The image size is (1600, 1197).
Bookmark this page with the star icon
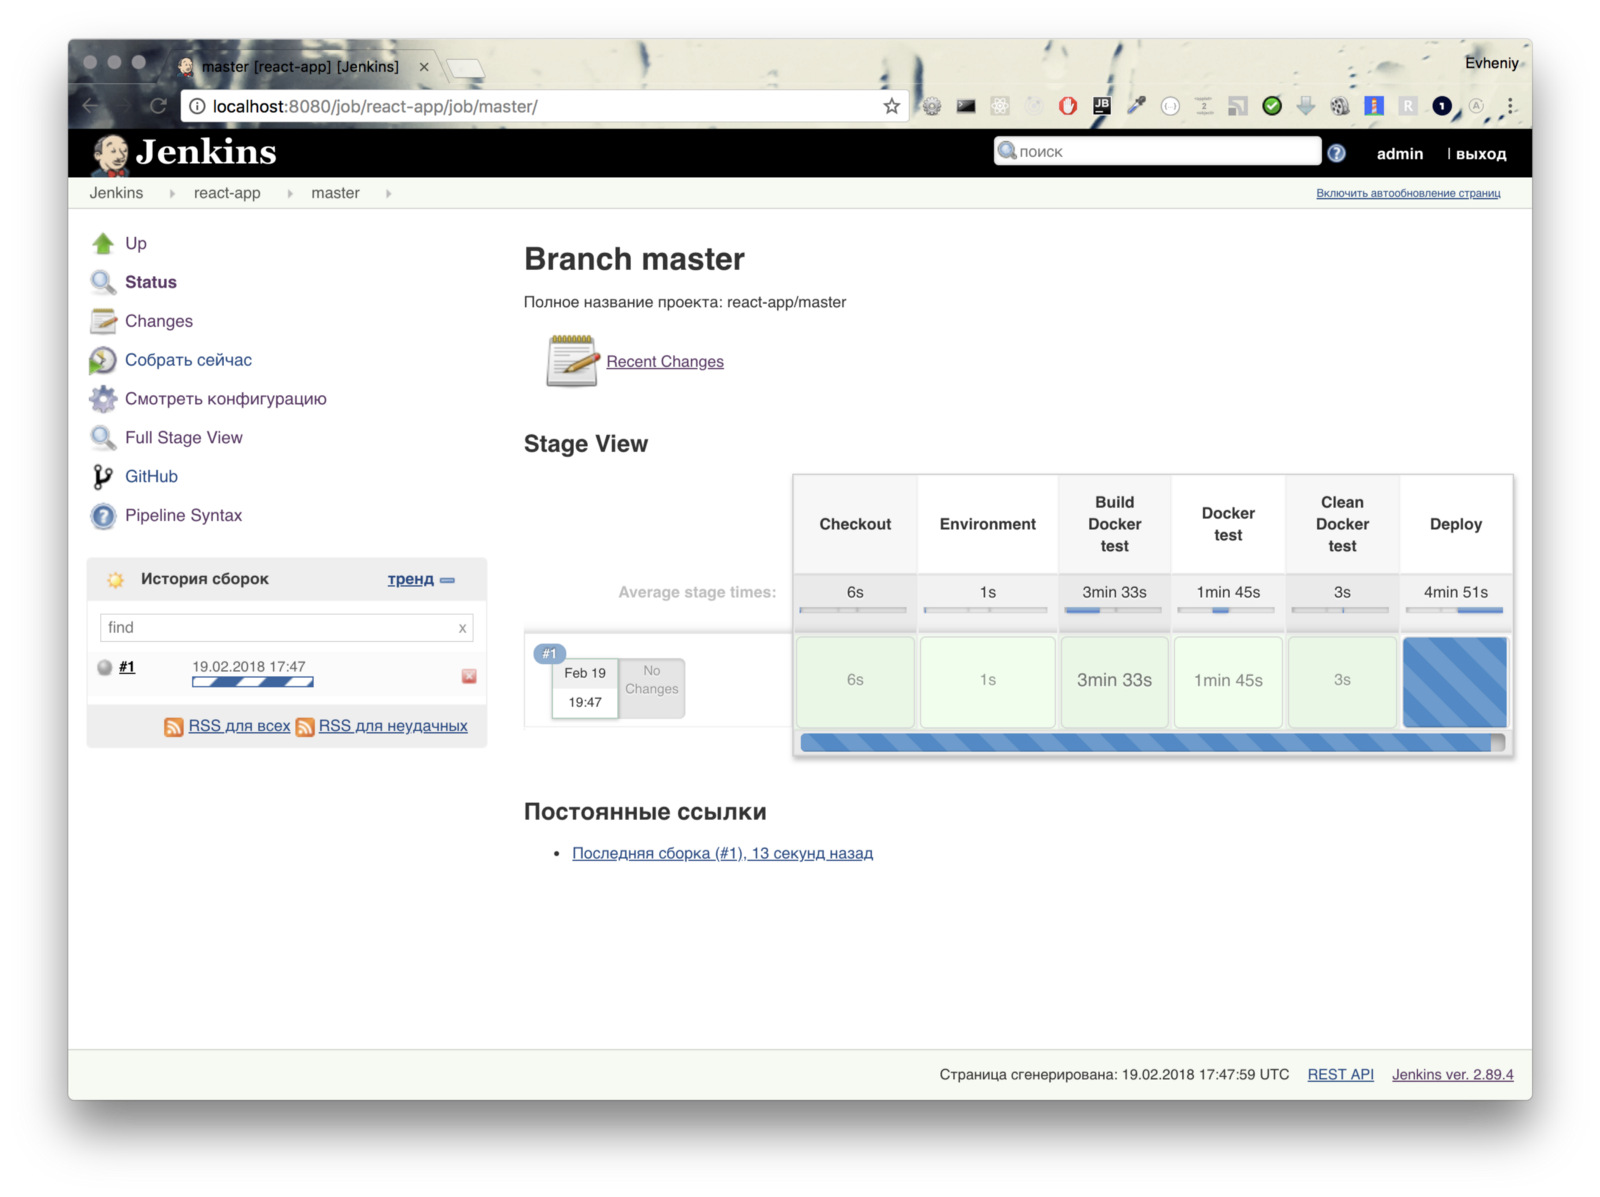tap(891, 106)
